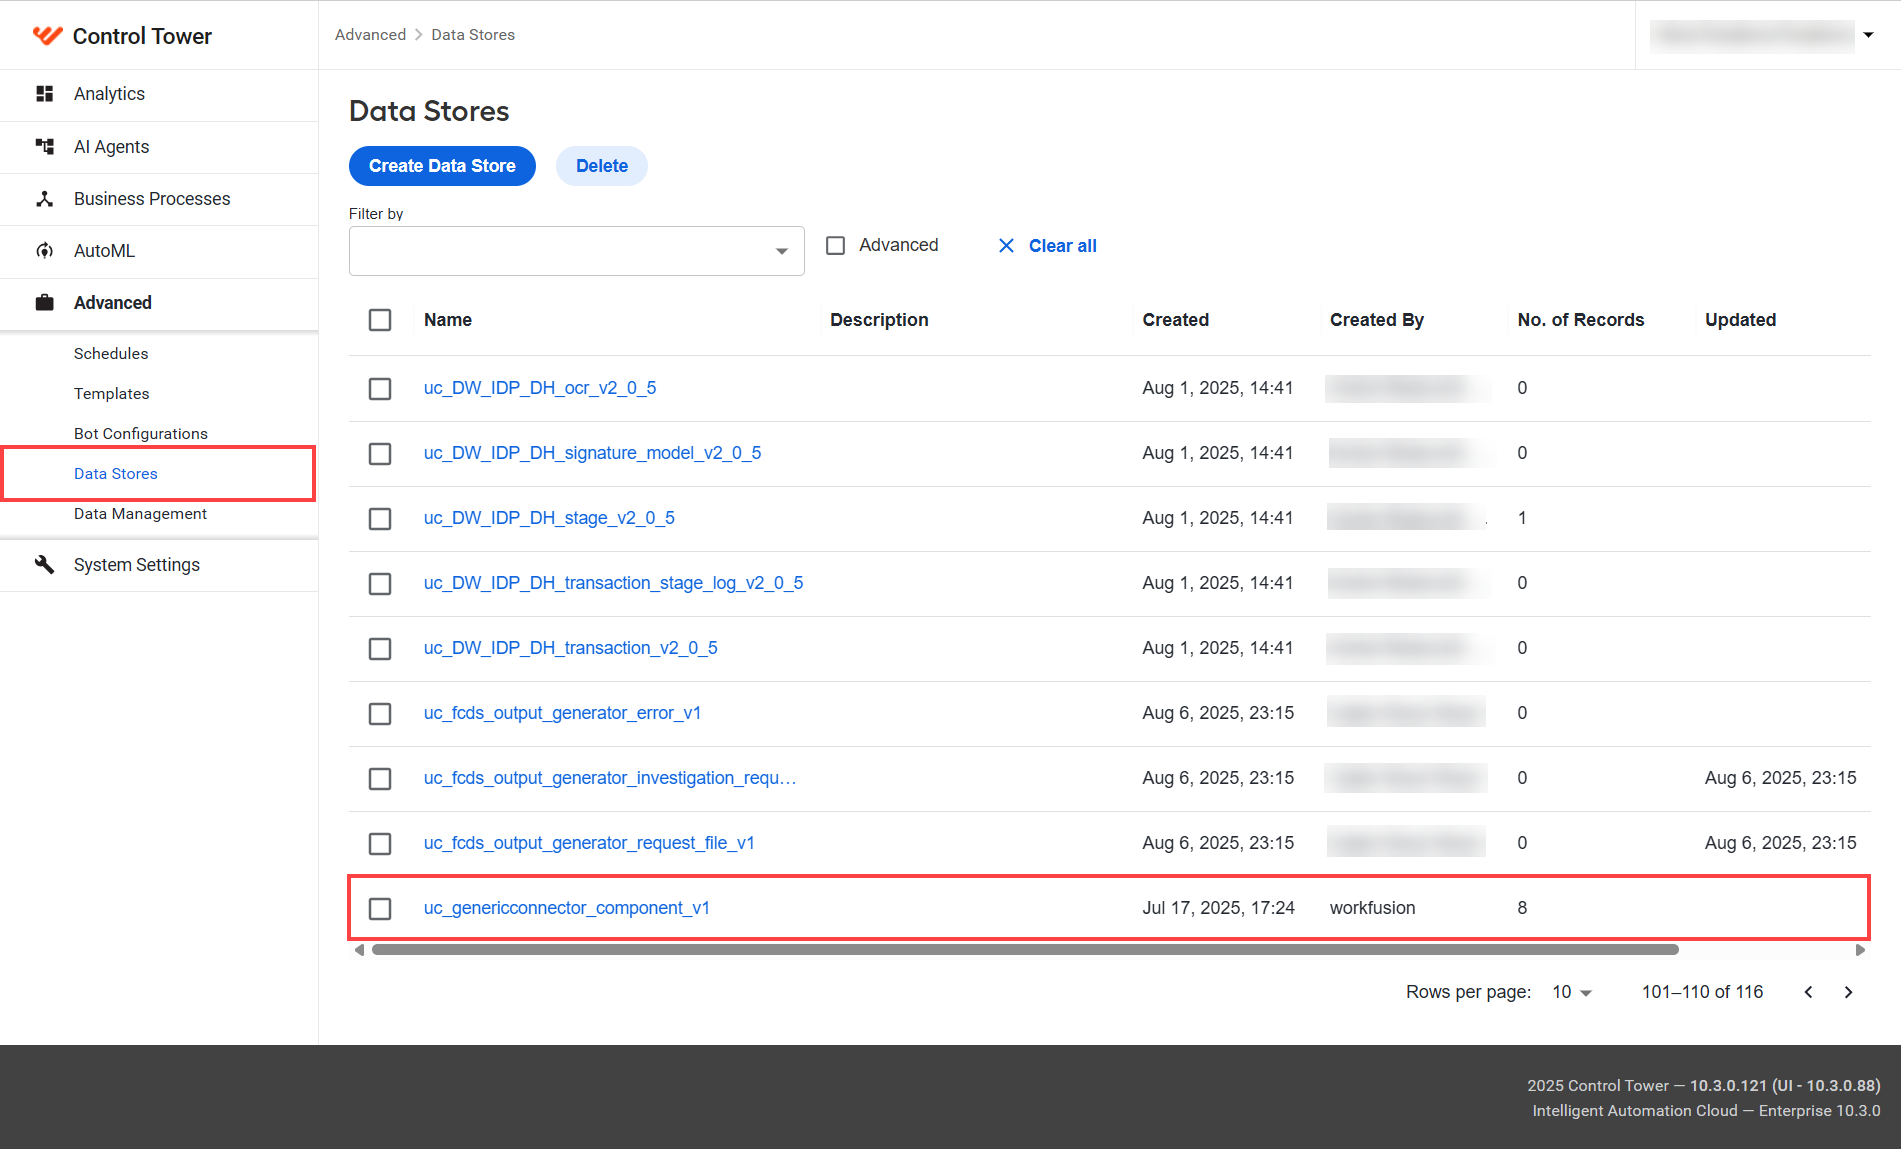This screenshot has height=1149, width=1901.
Task: Select checkbox for uc_DW_IDP_DH_transaction_v2_0_5
Action: pos(380,649)
